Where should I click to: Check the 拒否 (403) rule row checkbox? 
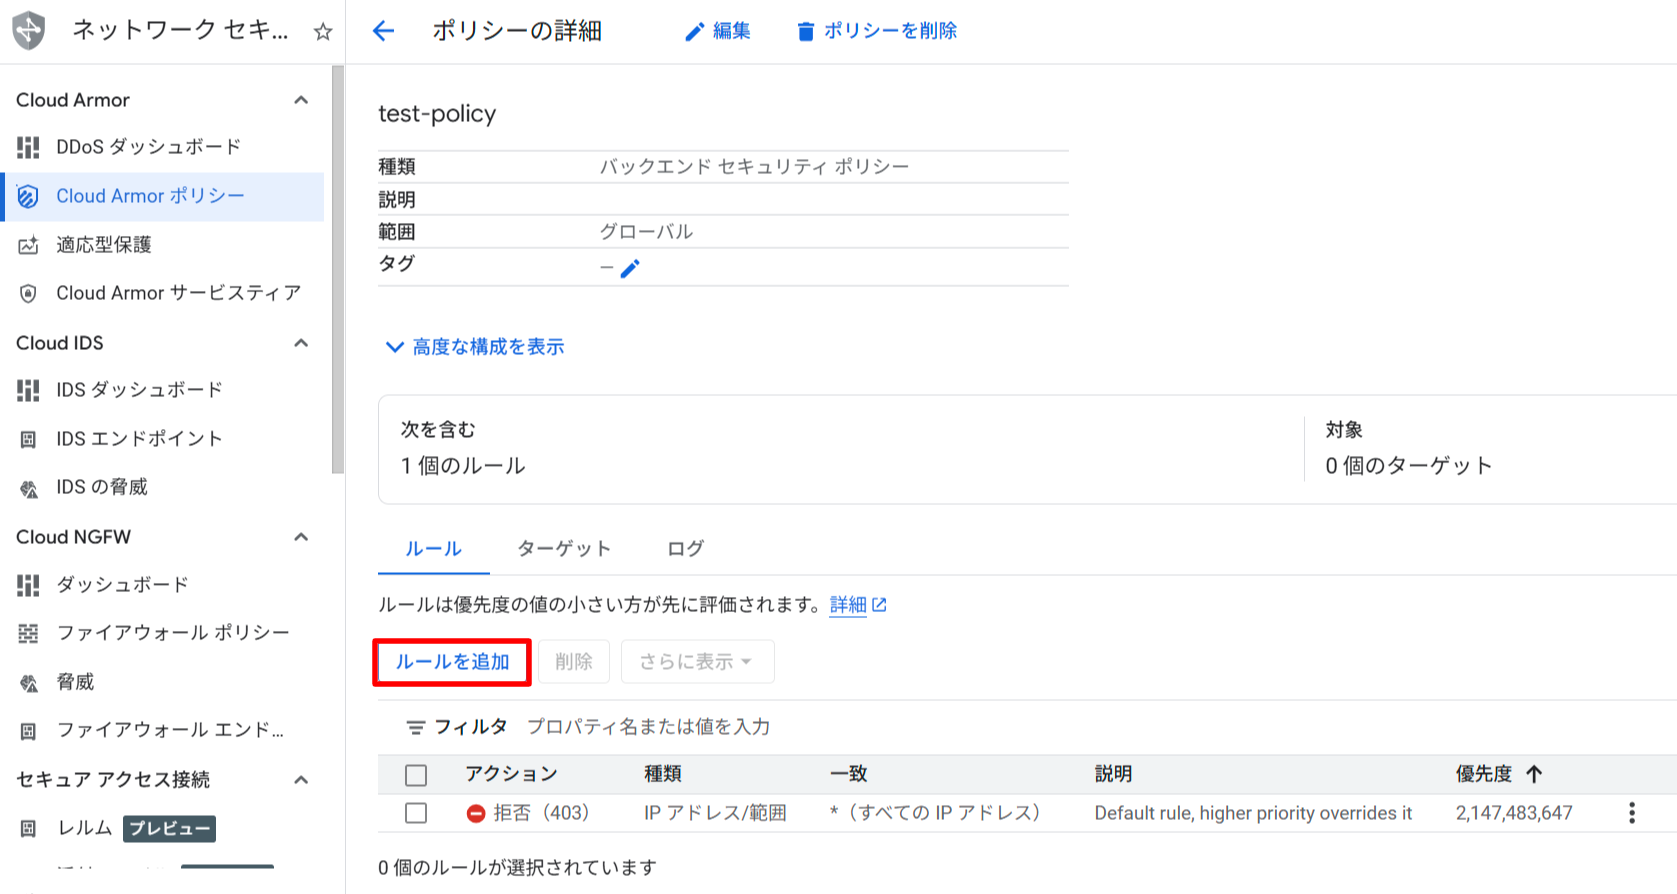(x=416, y=813)
